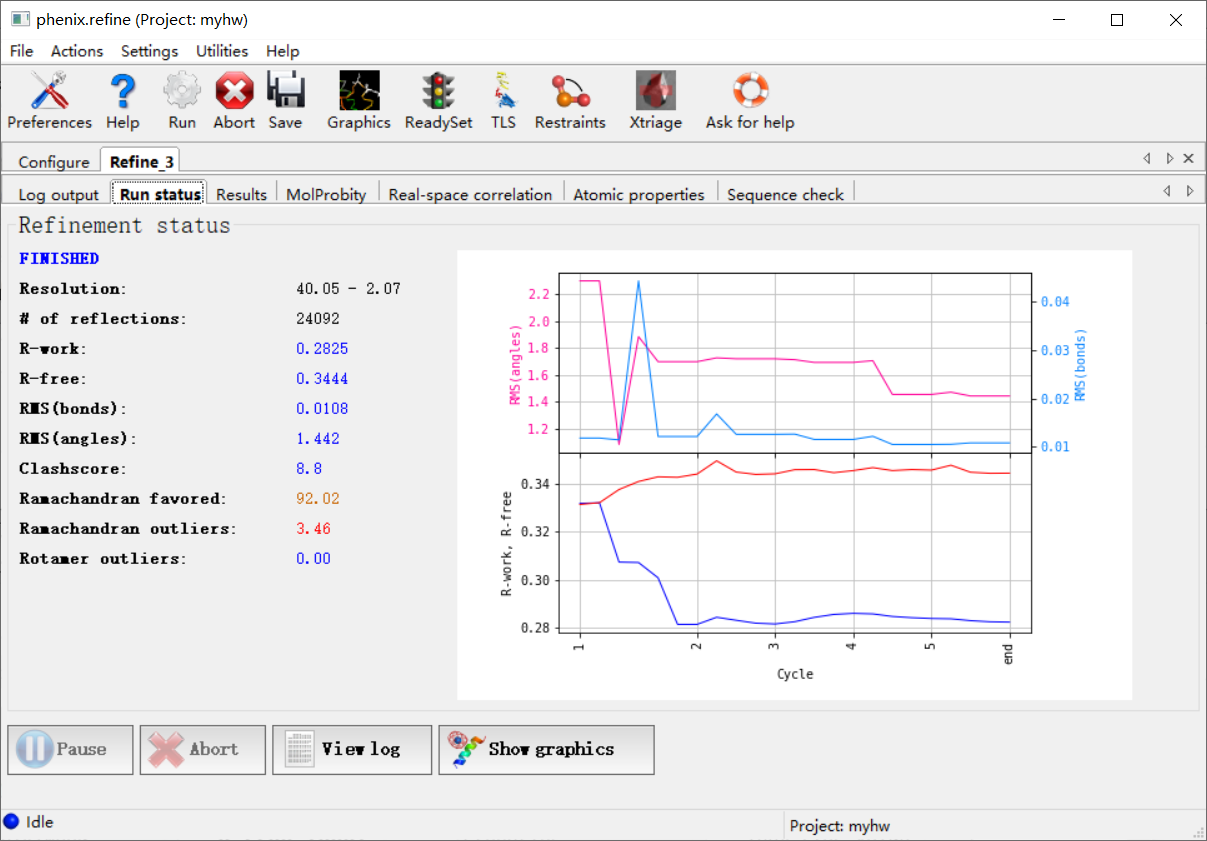Switch to the Log output tab
Viewport: 1207px width, 841px height.
point(59,194)
